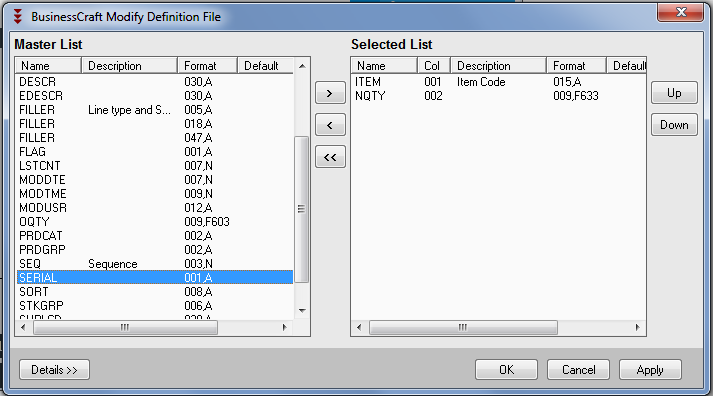Image resolution: width=713 pixels, height=396 pixels.
Task: Select the OQTY row in Master List
Action: click(x=155, y=222)
